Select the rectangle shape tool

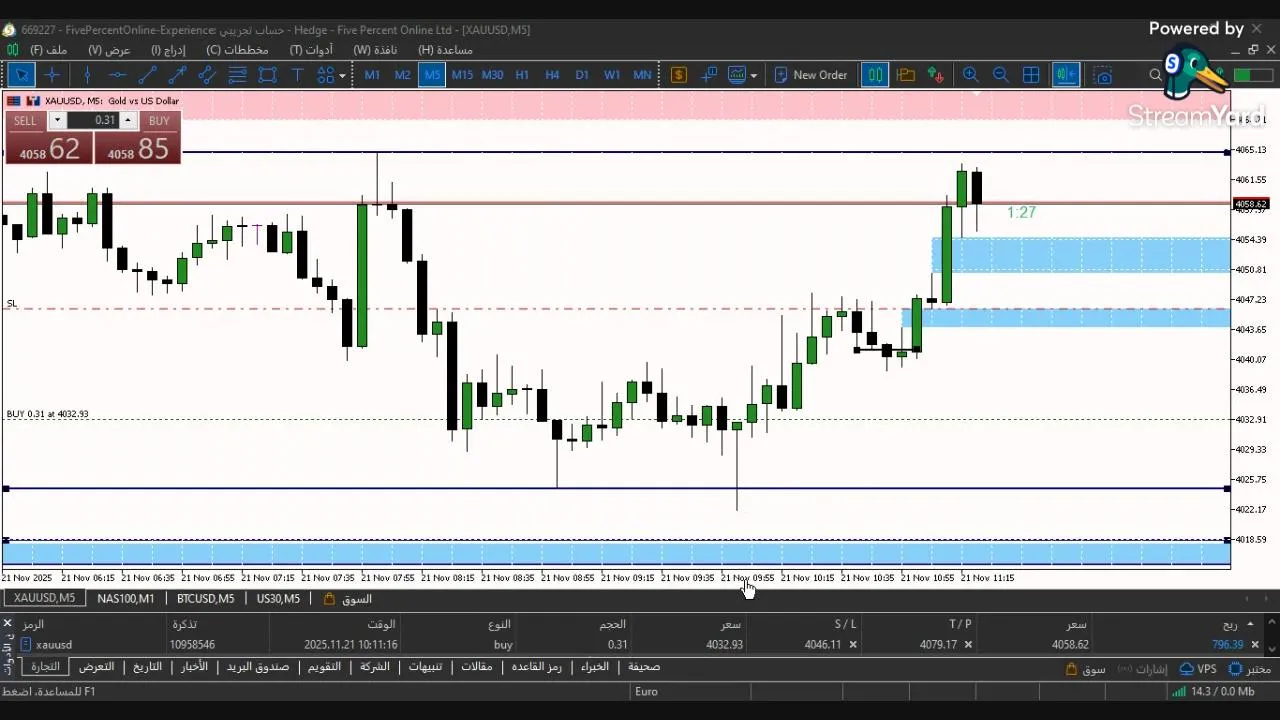267,75
